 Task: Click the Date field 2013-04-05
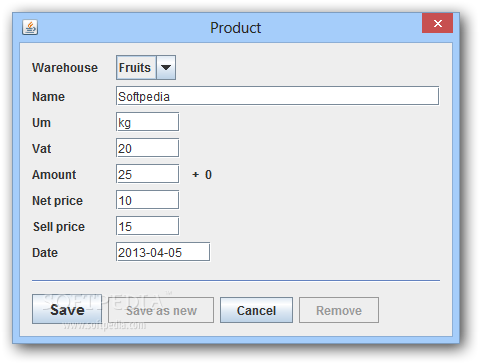pos(163,252)
